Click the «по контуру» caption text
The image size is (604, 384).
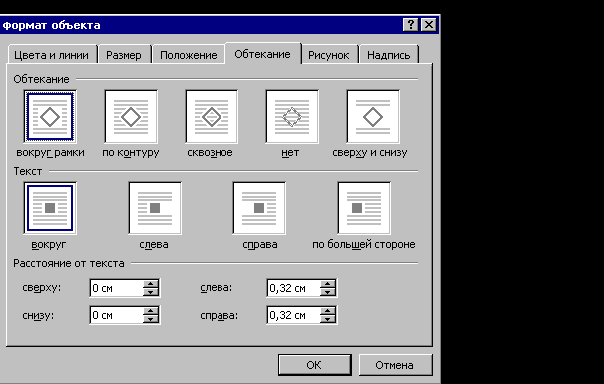131,153
